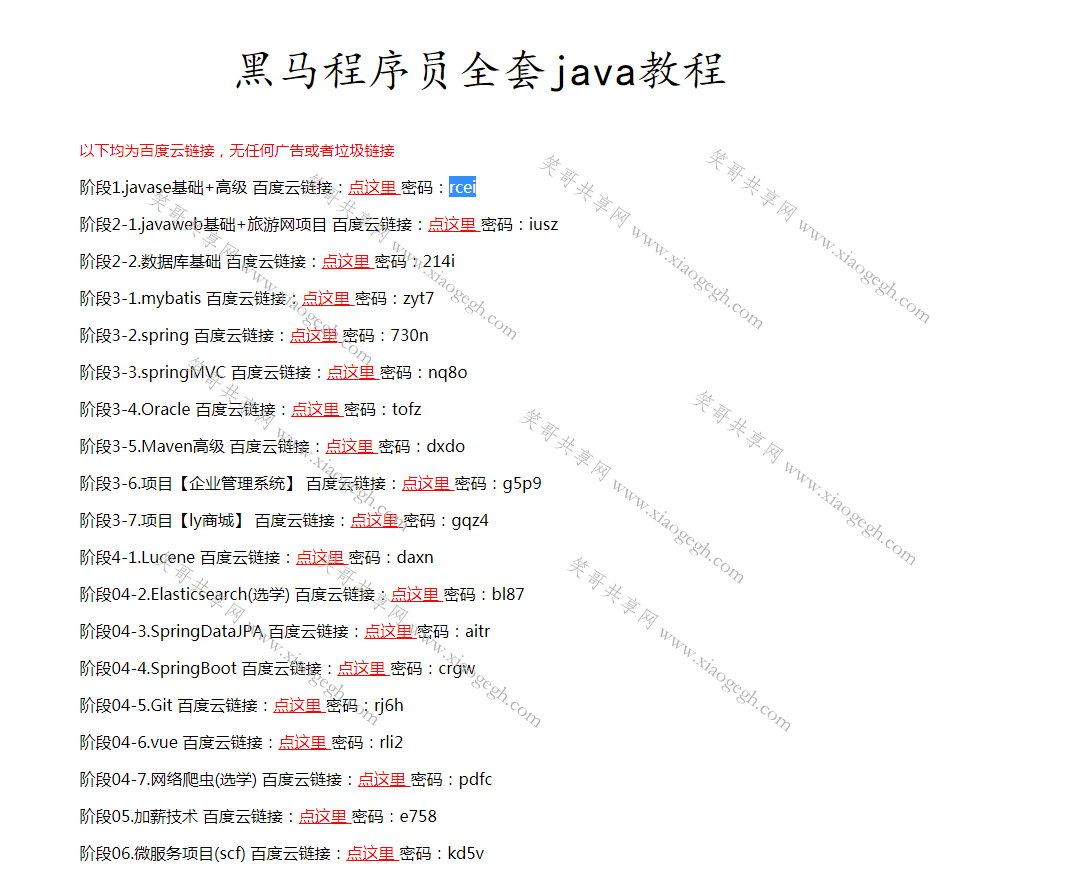This screenshot has width=1074, height=877.
Task: Select the password daxn
Action: coord(415,557)
